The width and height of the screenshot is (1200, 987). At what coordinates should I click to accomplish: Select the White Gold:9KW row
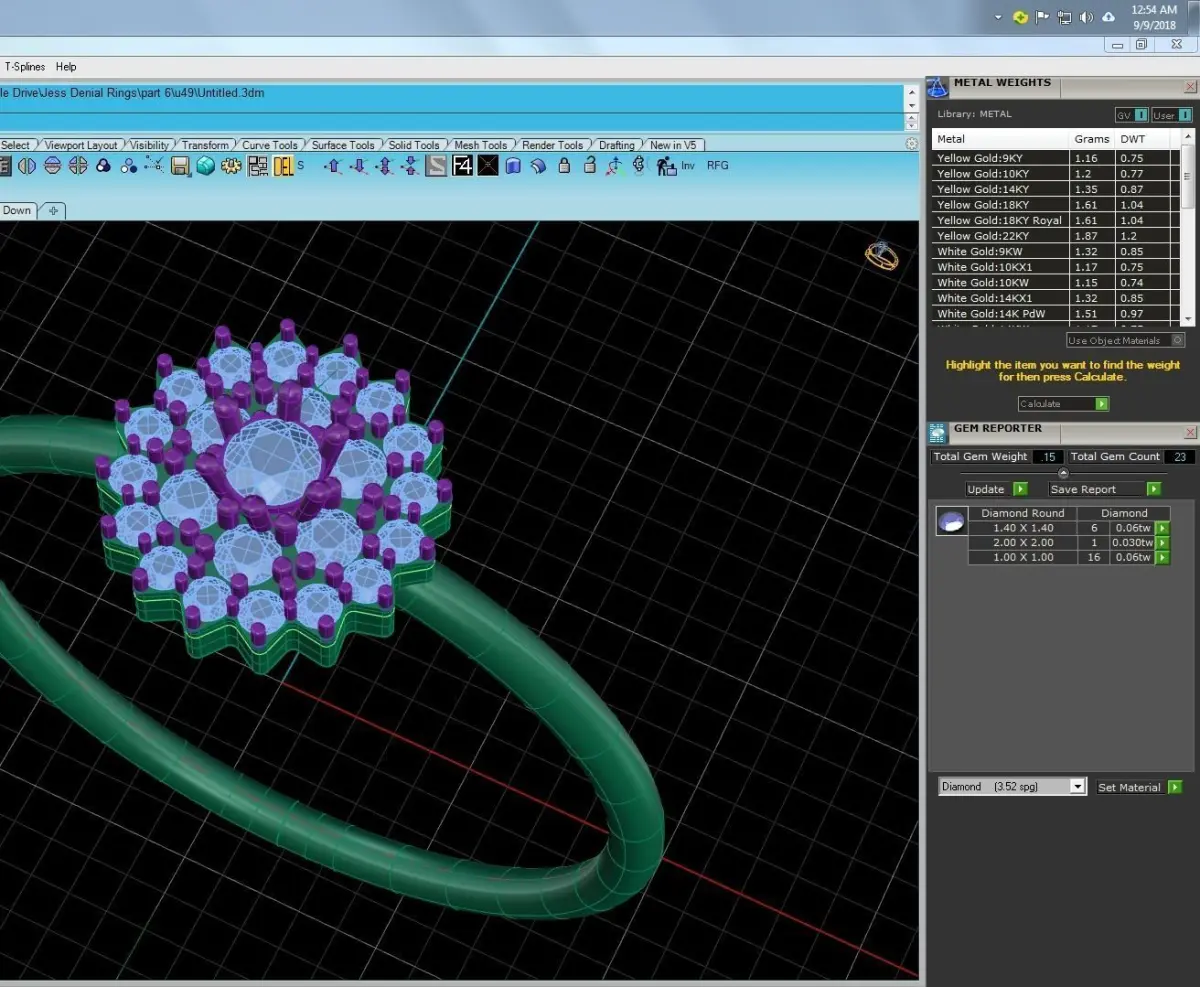(x=1057, y=251)
